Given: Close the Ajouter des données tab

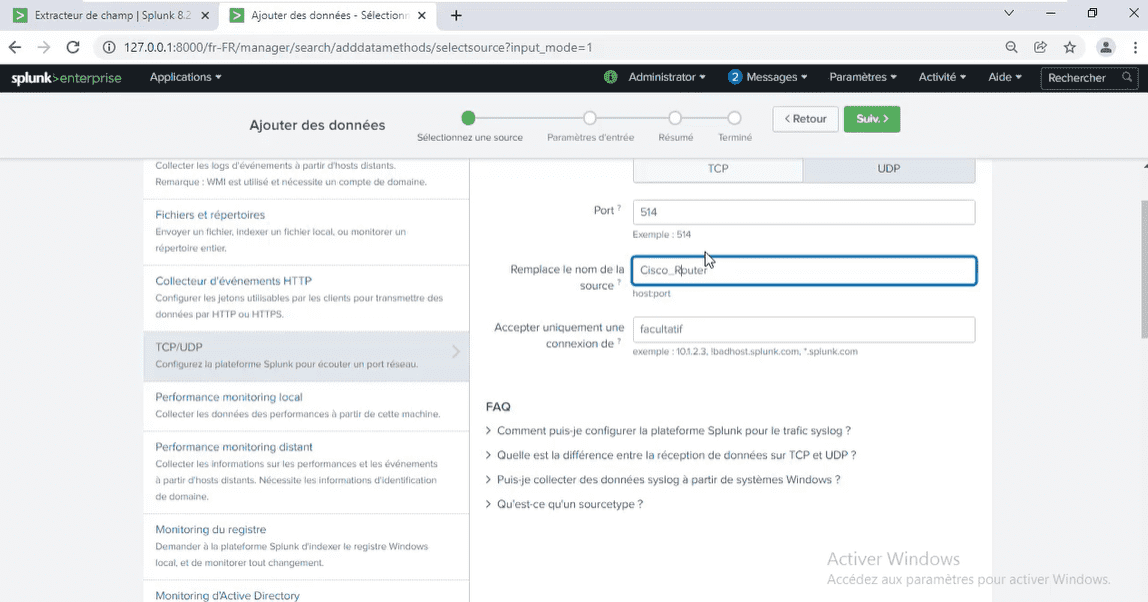Looking at the screenshot, I should pyautogui.click(x=422, y=15).
